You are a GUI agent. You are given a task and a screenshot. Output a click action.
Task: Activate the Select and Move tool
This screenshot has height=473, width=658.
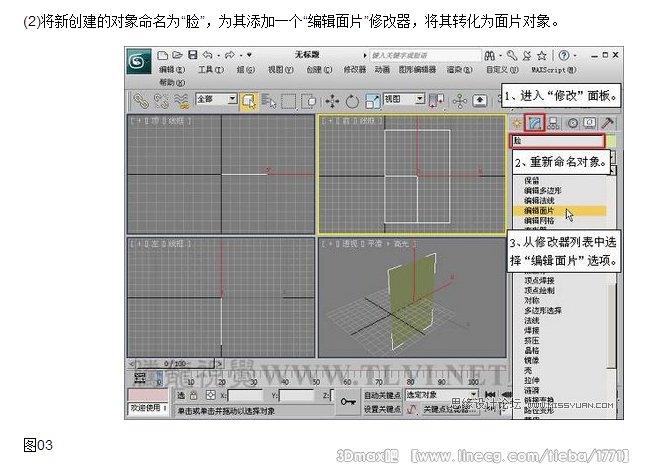(332, 101)
